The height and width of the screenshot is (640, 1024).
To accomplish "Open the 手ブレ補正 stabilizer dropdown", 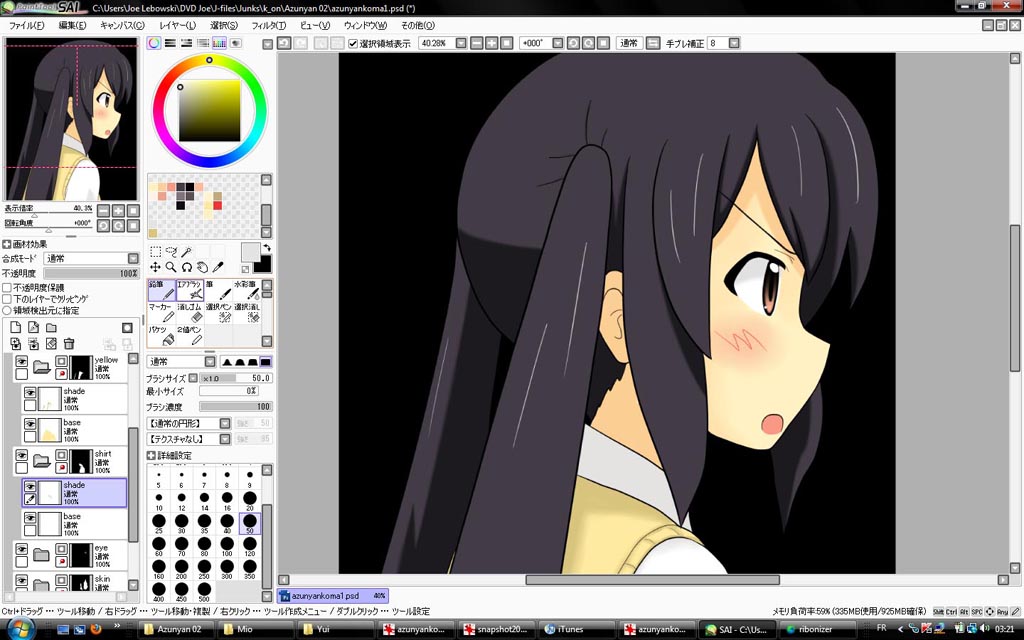I will [x=734, y=43].
